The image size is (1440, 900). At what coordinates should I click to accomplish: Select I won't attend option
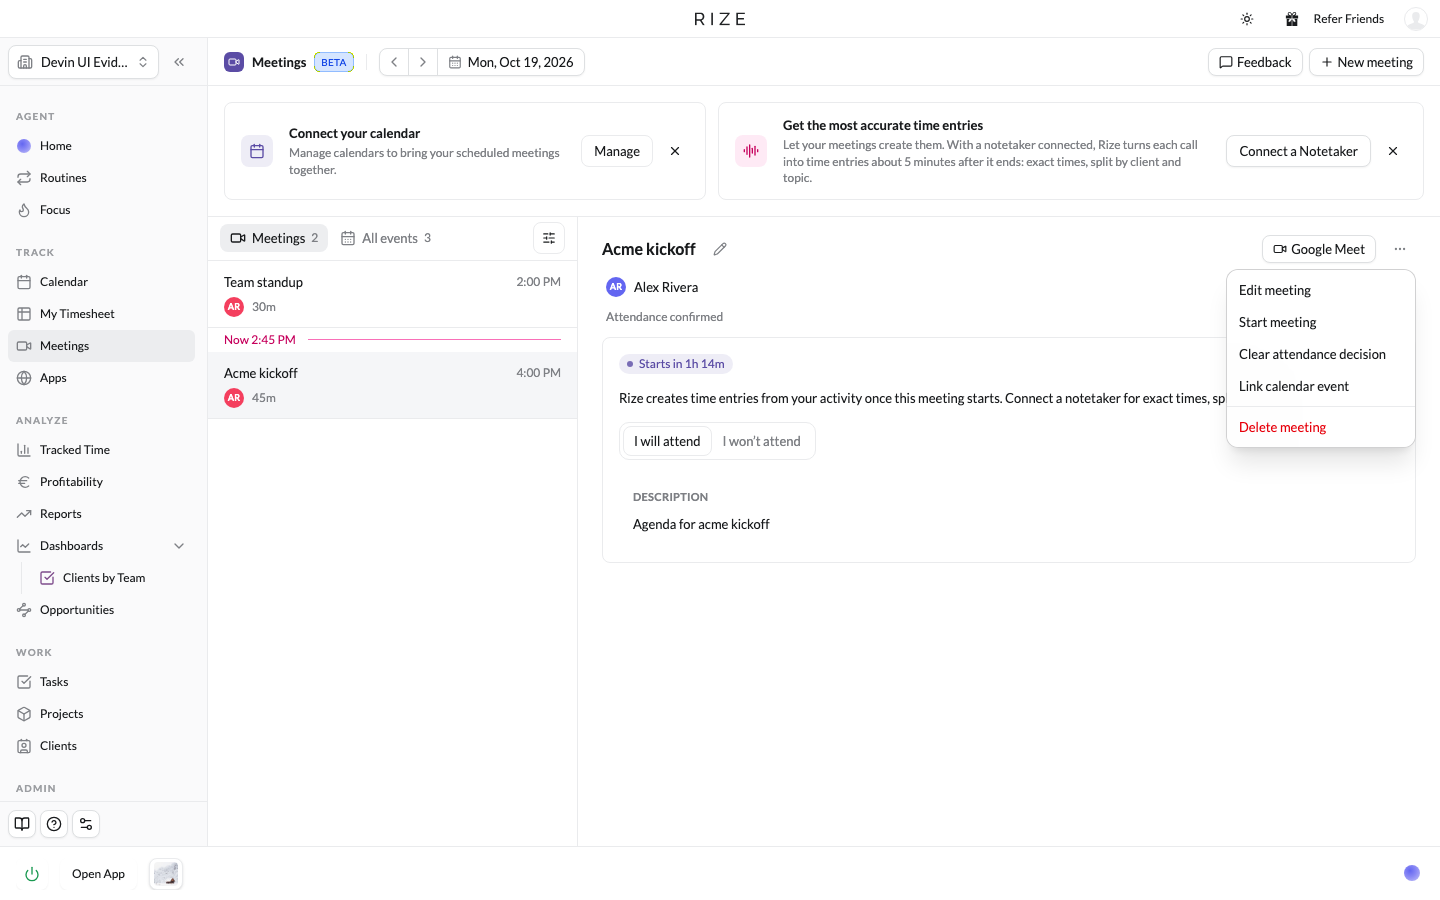click(x=762, y=441)
